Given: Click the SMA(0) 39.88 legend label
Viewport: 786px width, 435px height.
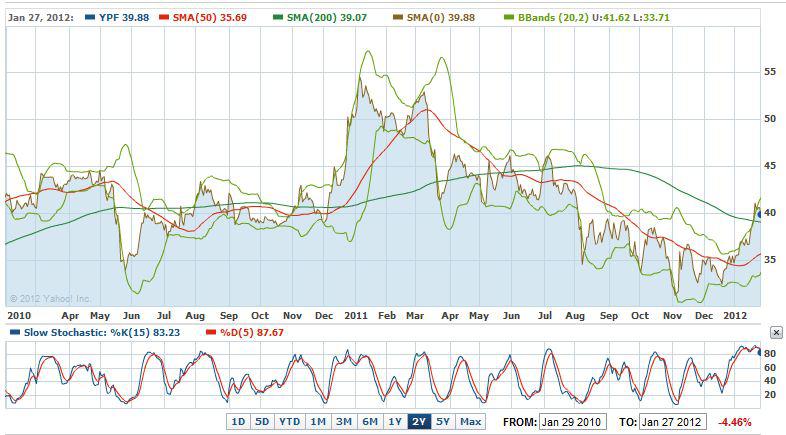Looking at the screenshot, I should click(x=441, y=18).
